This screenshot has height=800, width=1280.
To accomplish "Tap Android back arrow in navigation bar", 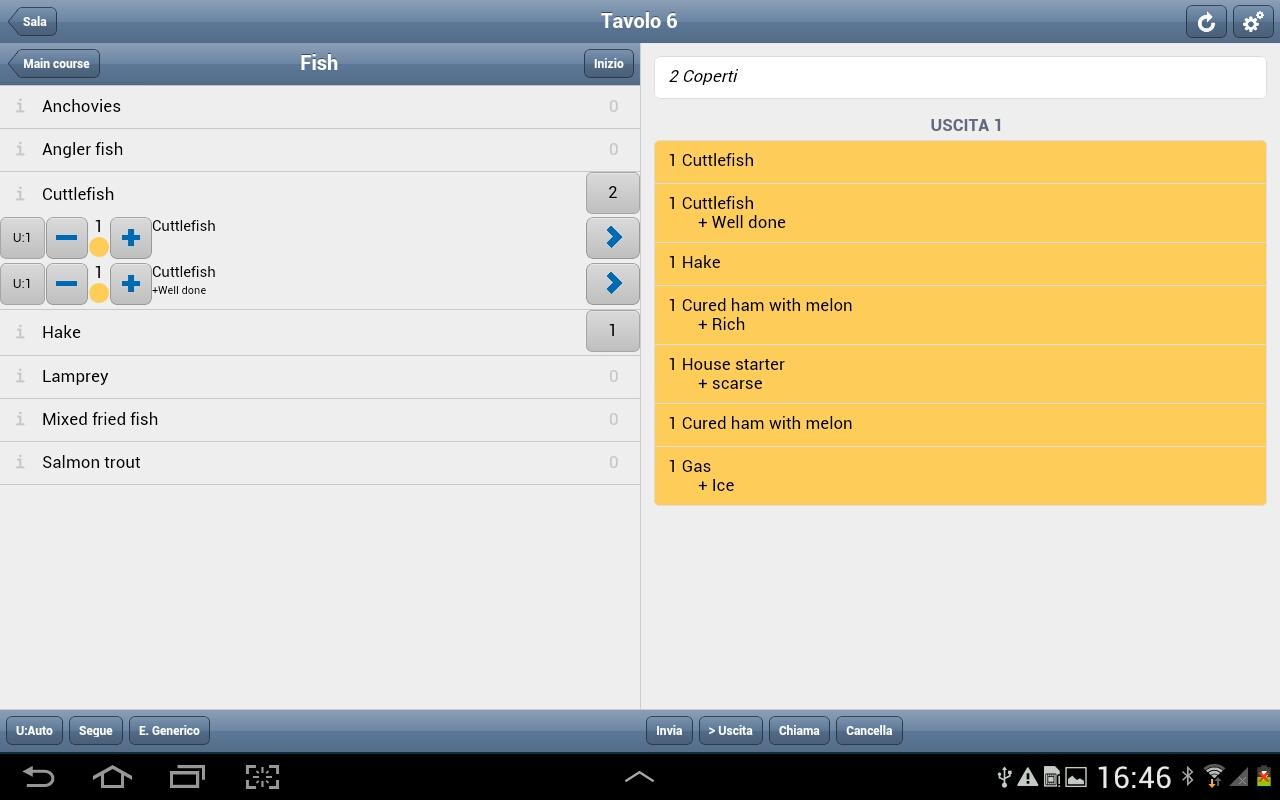I will [38, 777].
